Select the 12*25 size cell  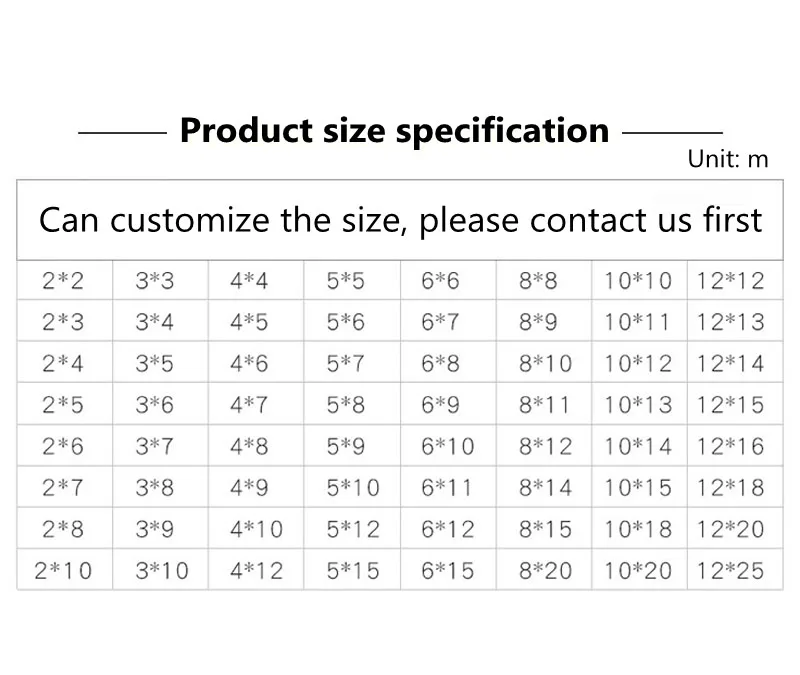pyautogui.click(x=730, y=571)
